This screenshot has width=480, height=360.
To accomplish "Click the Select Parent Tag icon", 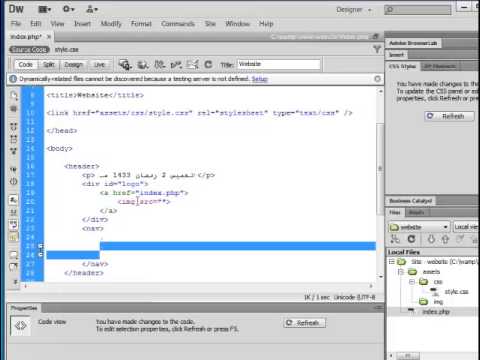I will point(13,169).
